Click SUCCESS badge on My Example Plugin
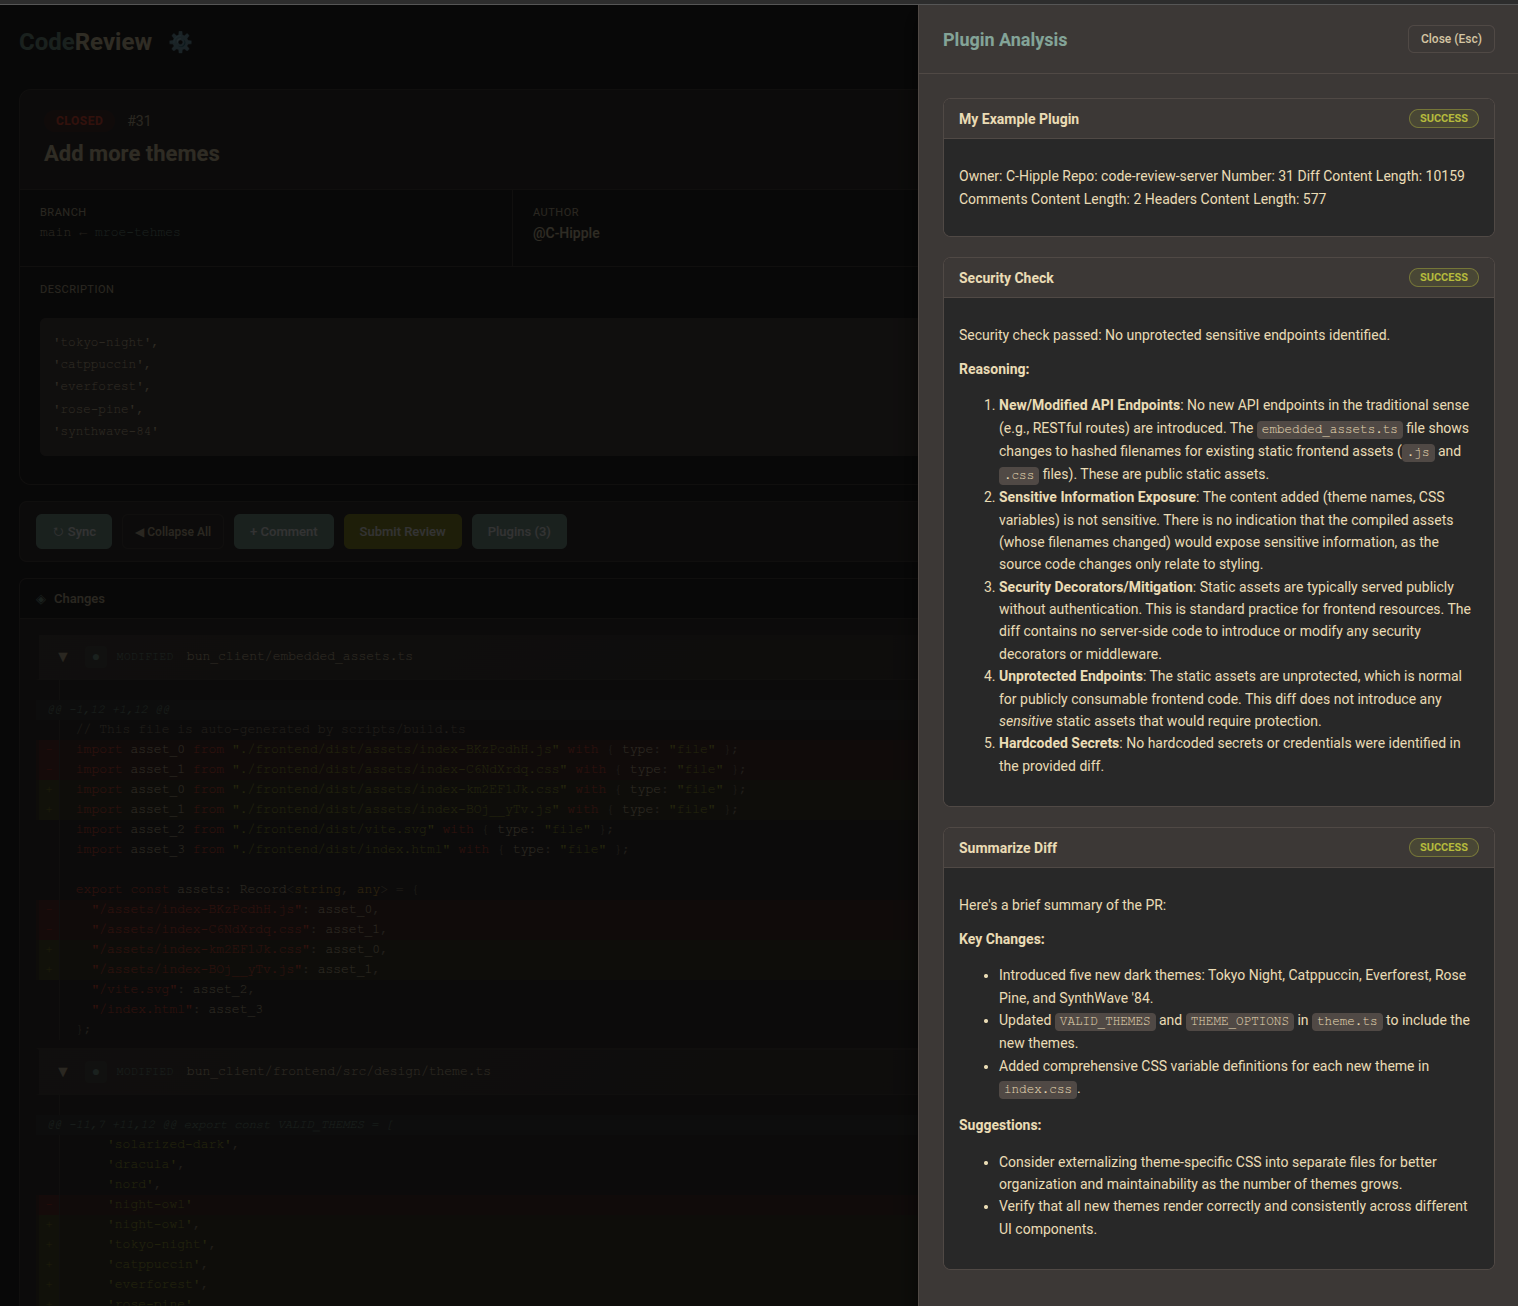 pos(1443,118)
